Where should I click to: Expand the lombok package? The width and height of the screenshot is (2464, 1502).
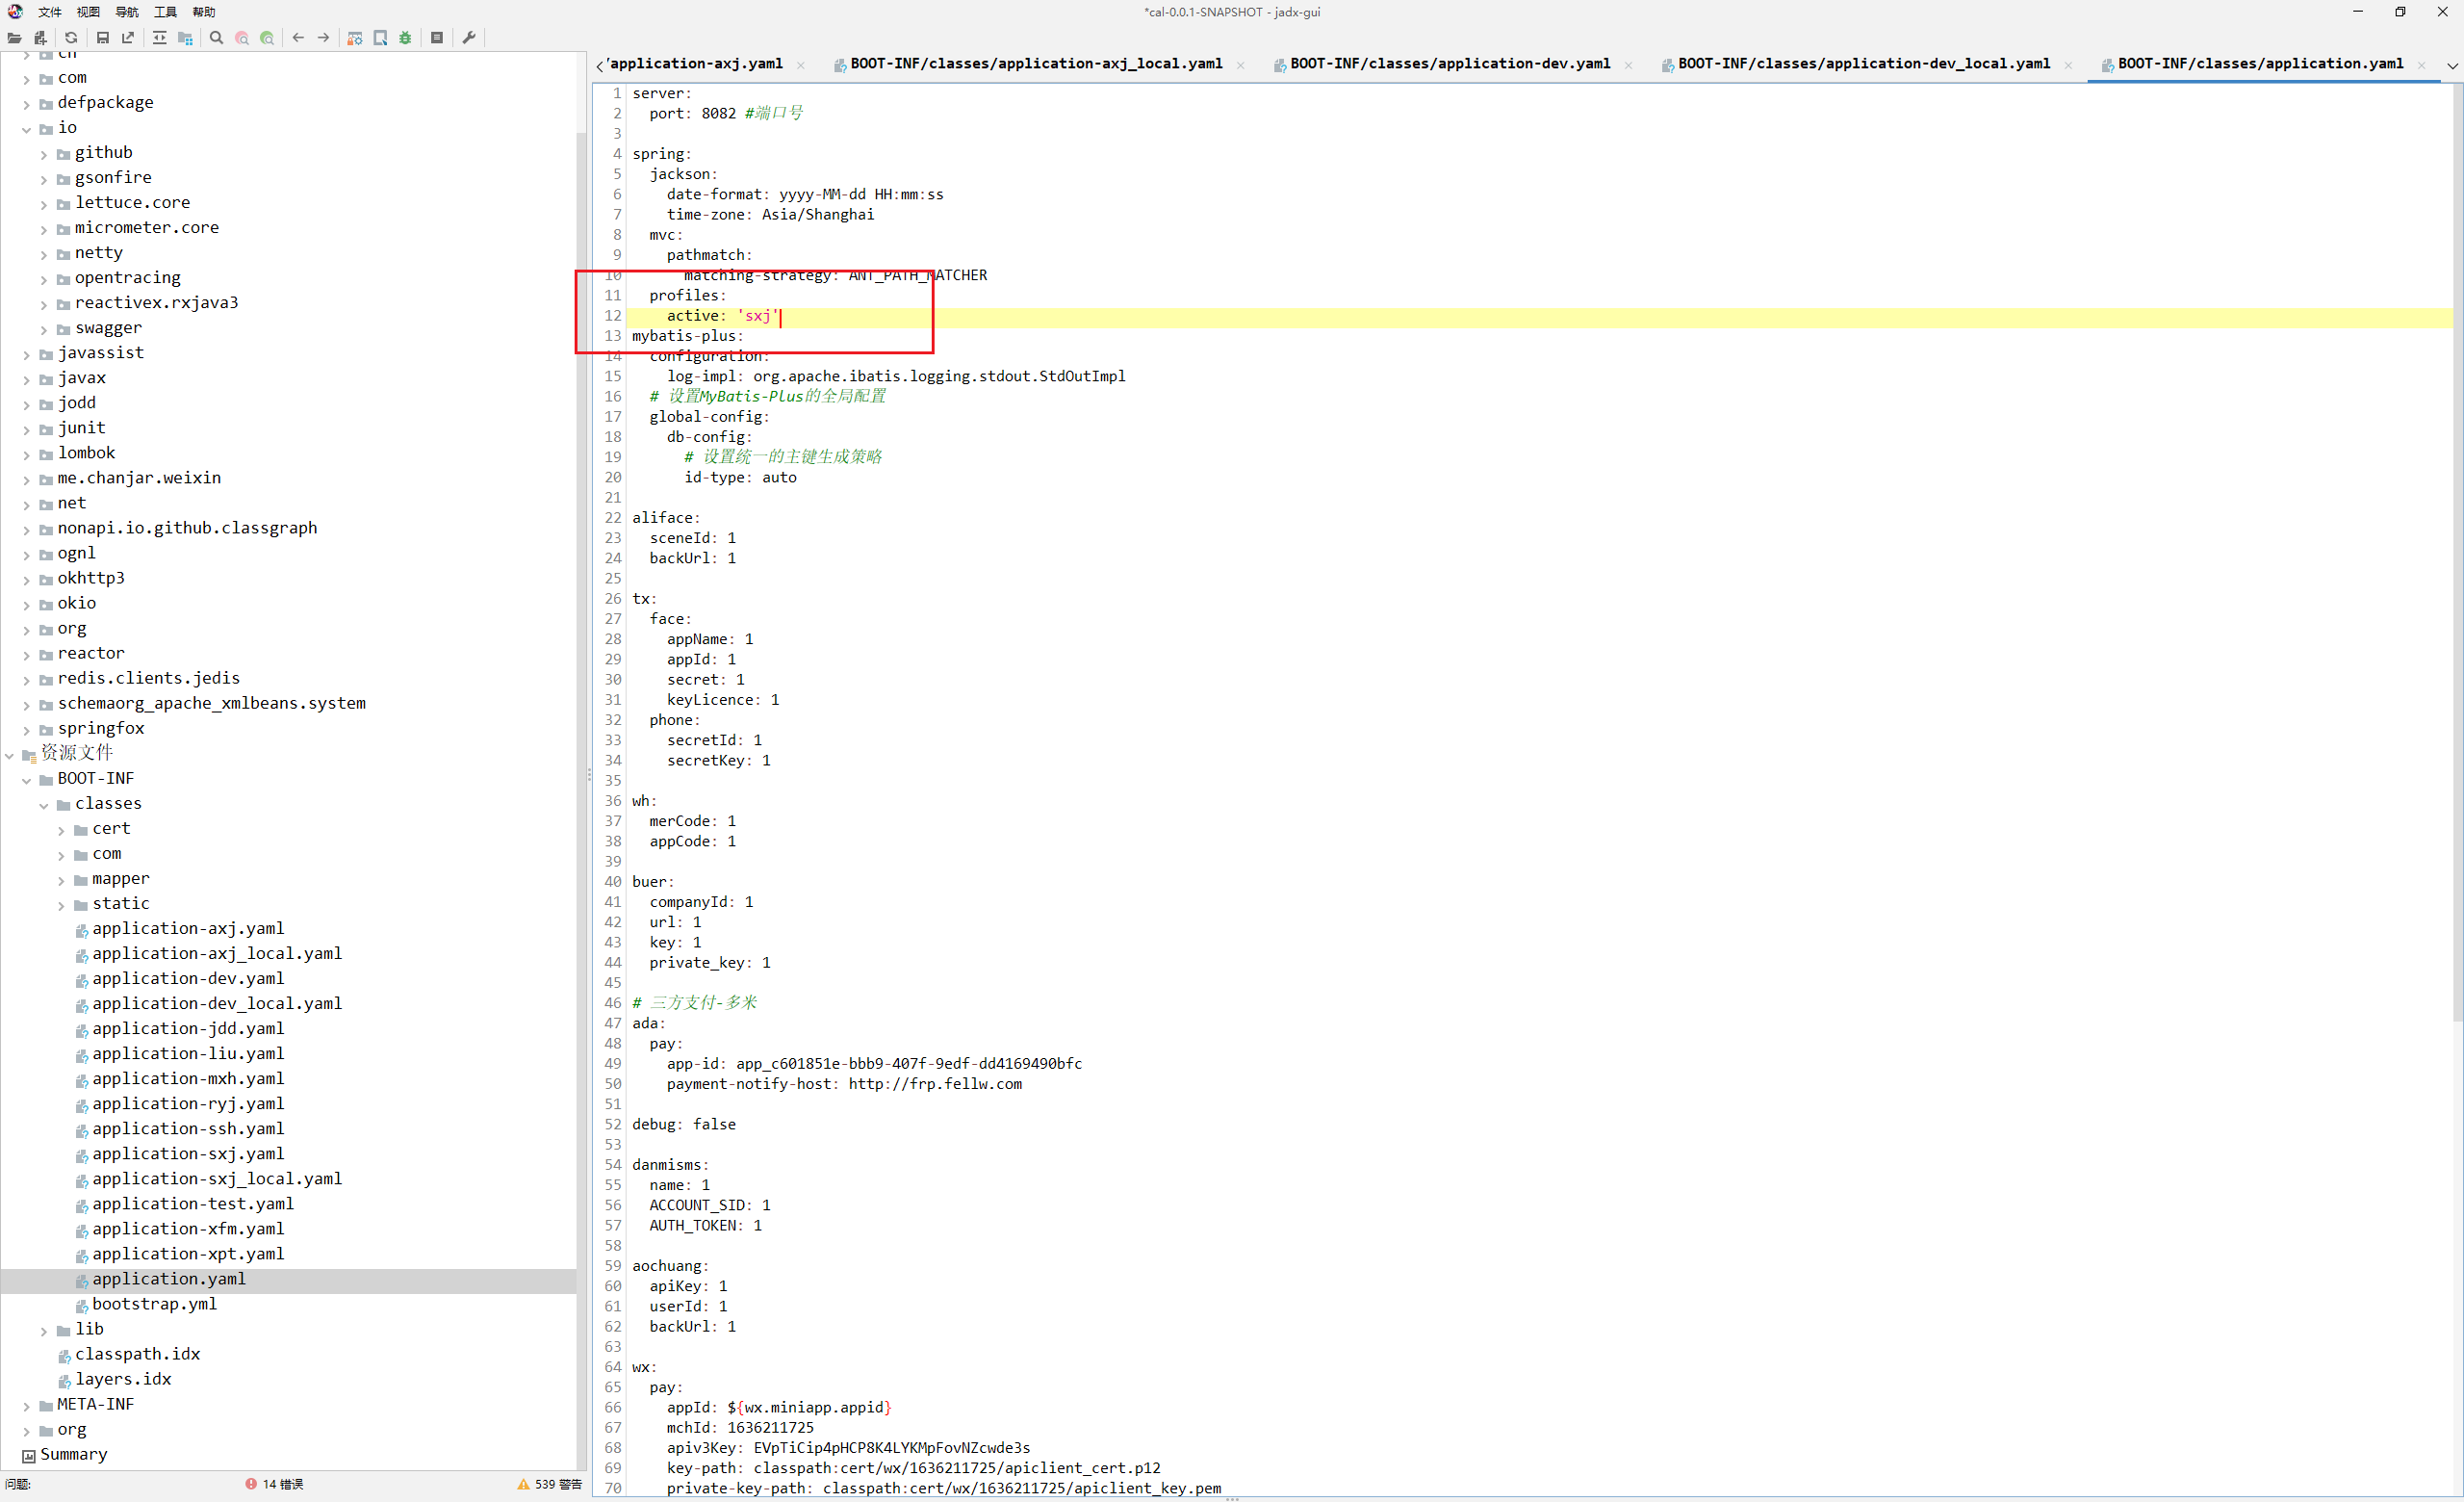click(27, 454)
